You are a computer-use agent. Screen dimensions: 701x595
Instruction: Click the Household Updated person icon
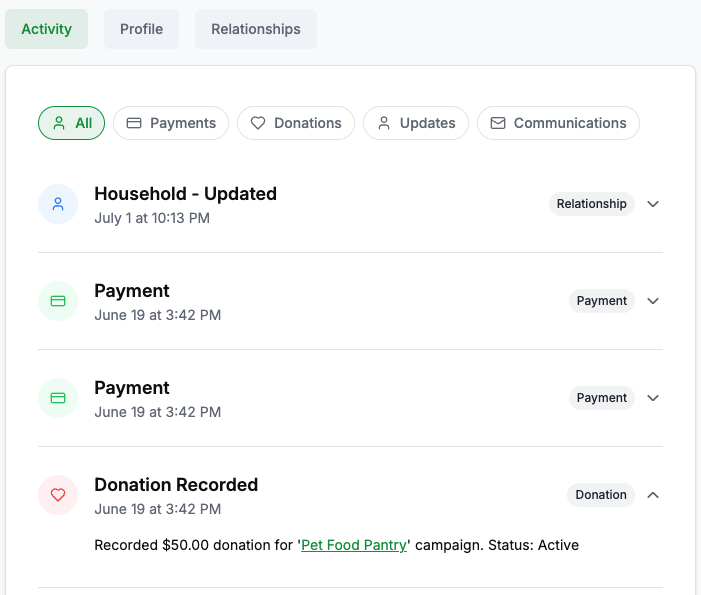click(58, 204)
